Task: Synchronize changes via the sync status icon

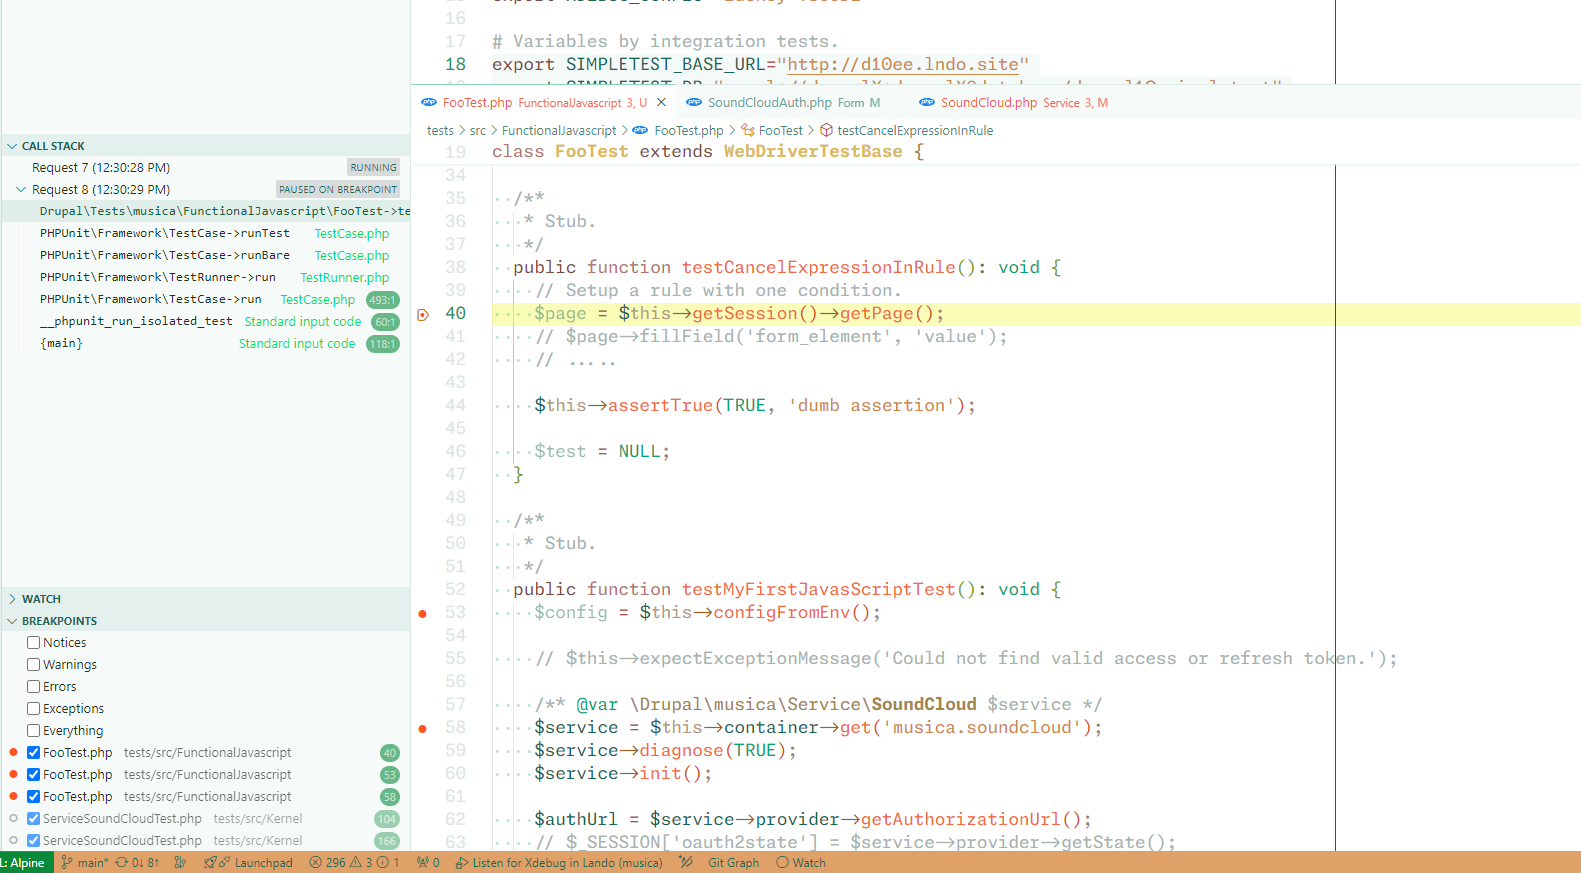Action: tap(137, 863)
